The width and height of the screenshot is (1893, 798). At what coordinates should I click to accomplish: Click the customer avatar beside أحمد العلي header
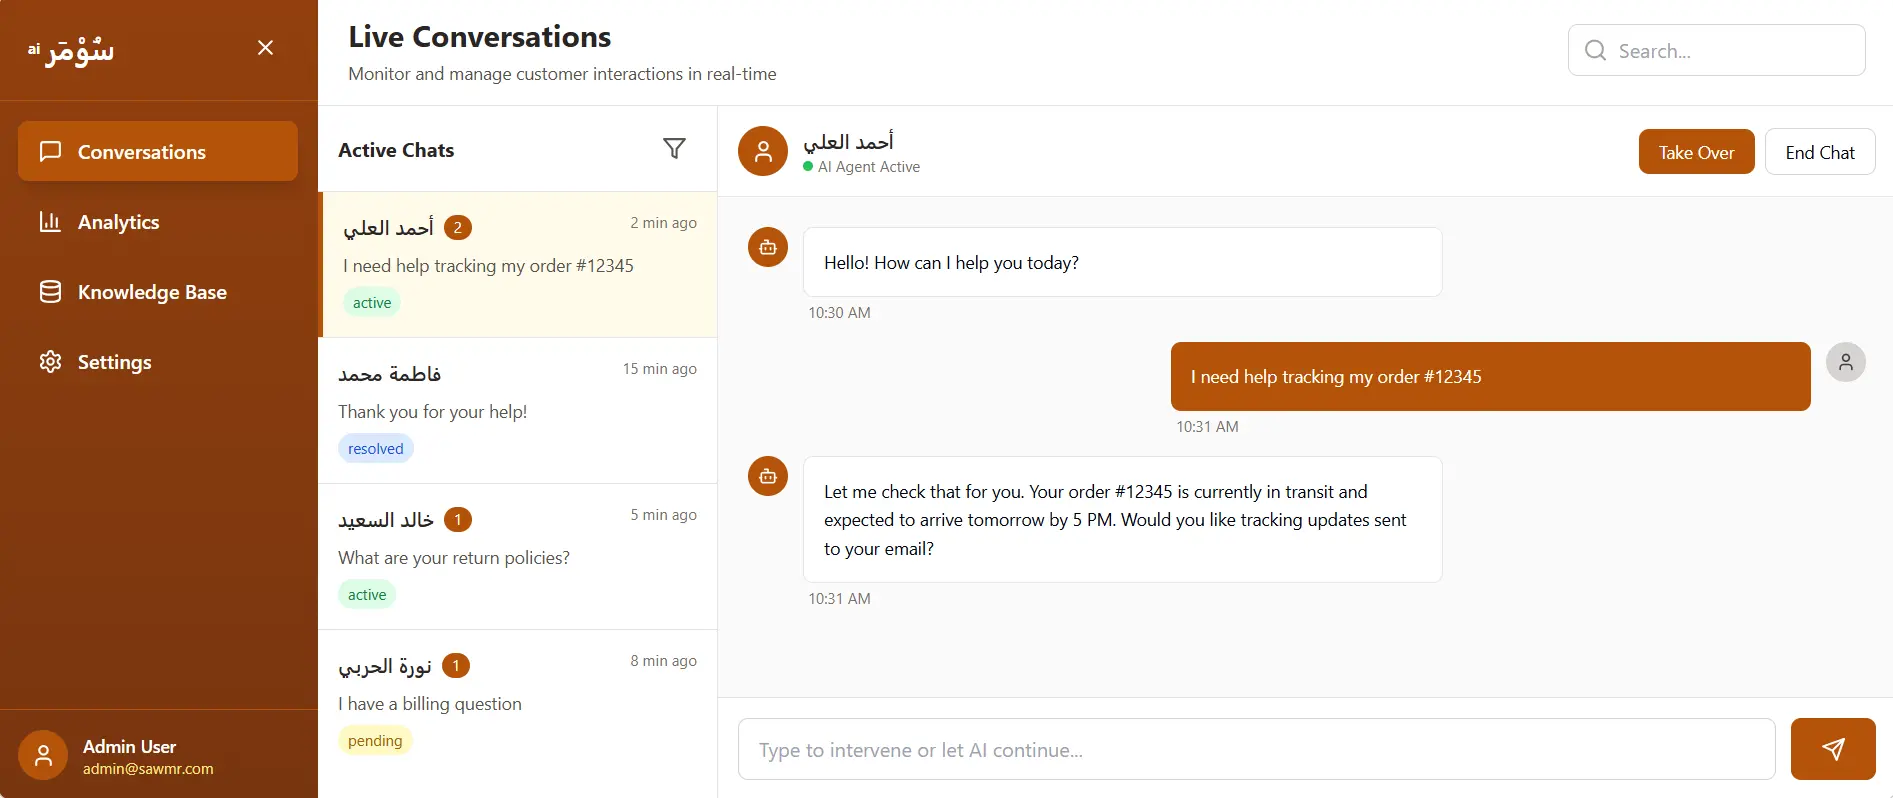763,151
